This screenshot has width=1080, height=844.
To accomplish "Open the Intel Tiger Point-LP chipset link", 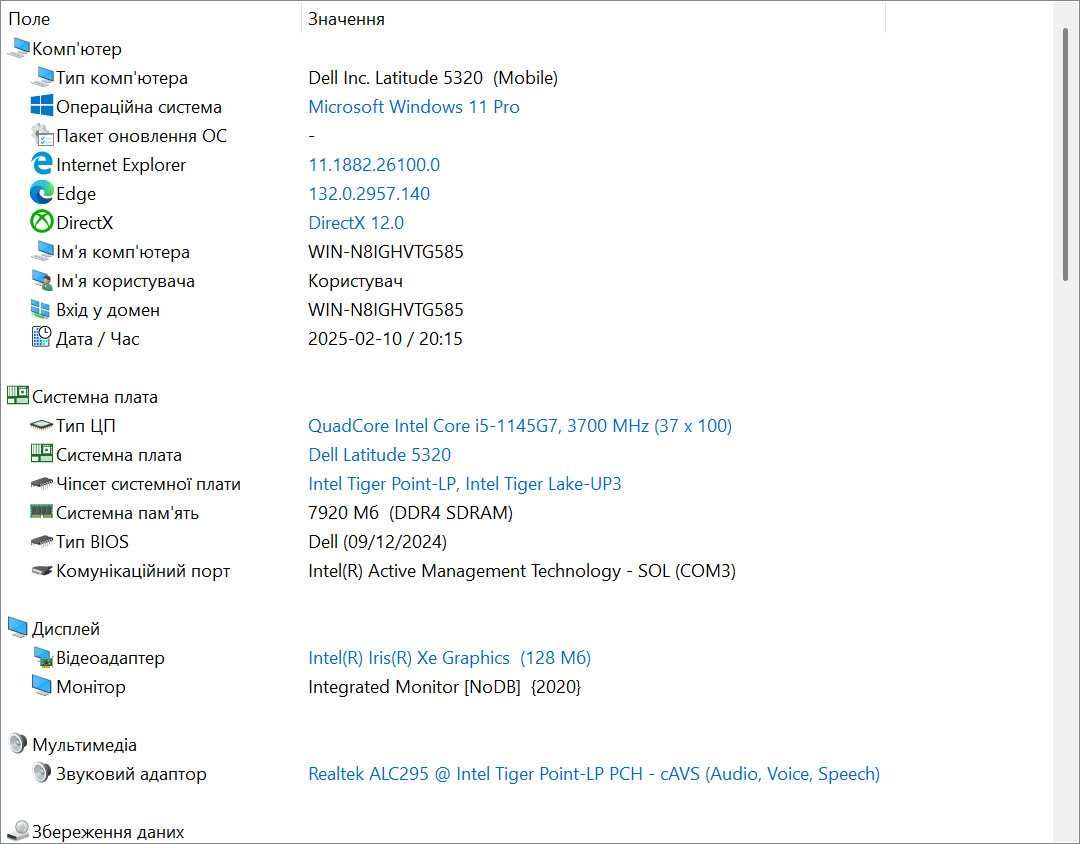I will click(x=465, y=484).
